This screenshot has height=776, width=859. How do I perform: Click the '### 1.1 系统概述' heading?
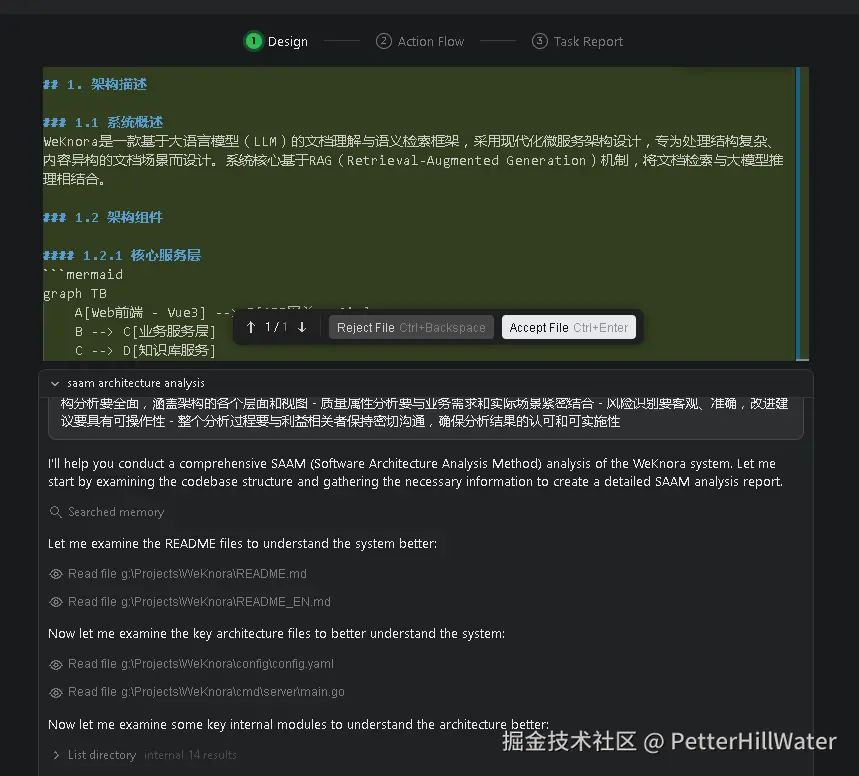click(x=103, y=122)
